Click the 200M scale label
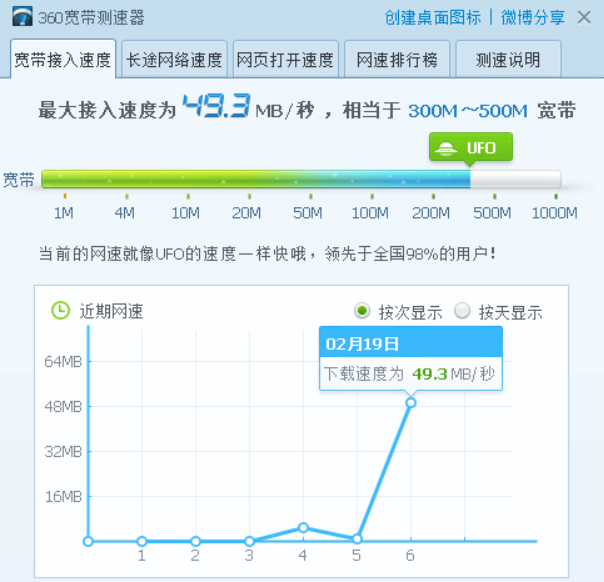 click(431, 213)
